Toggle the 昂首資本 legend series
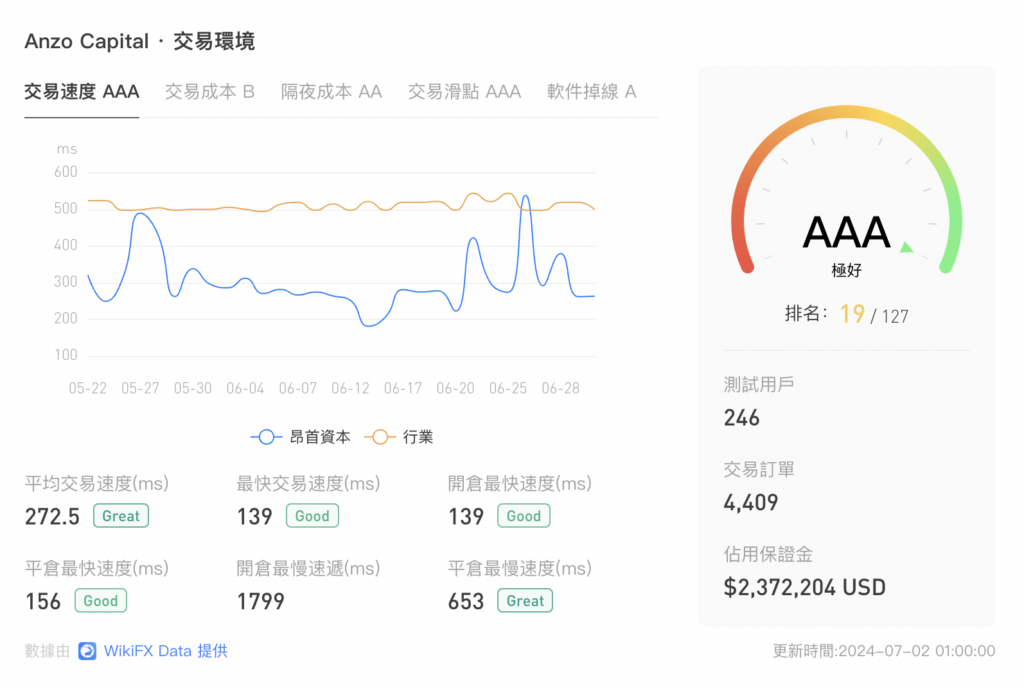1024x689 pixels. point(301,437)
